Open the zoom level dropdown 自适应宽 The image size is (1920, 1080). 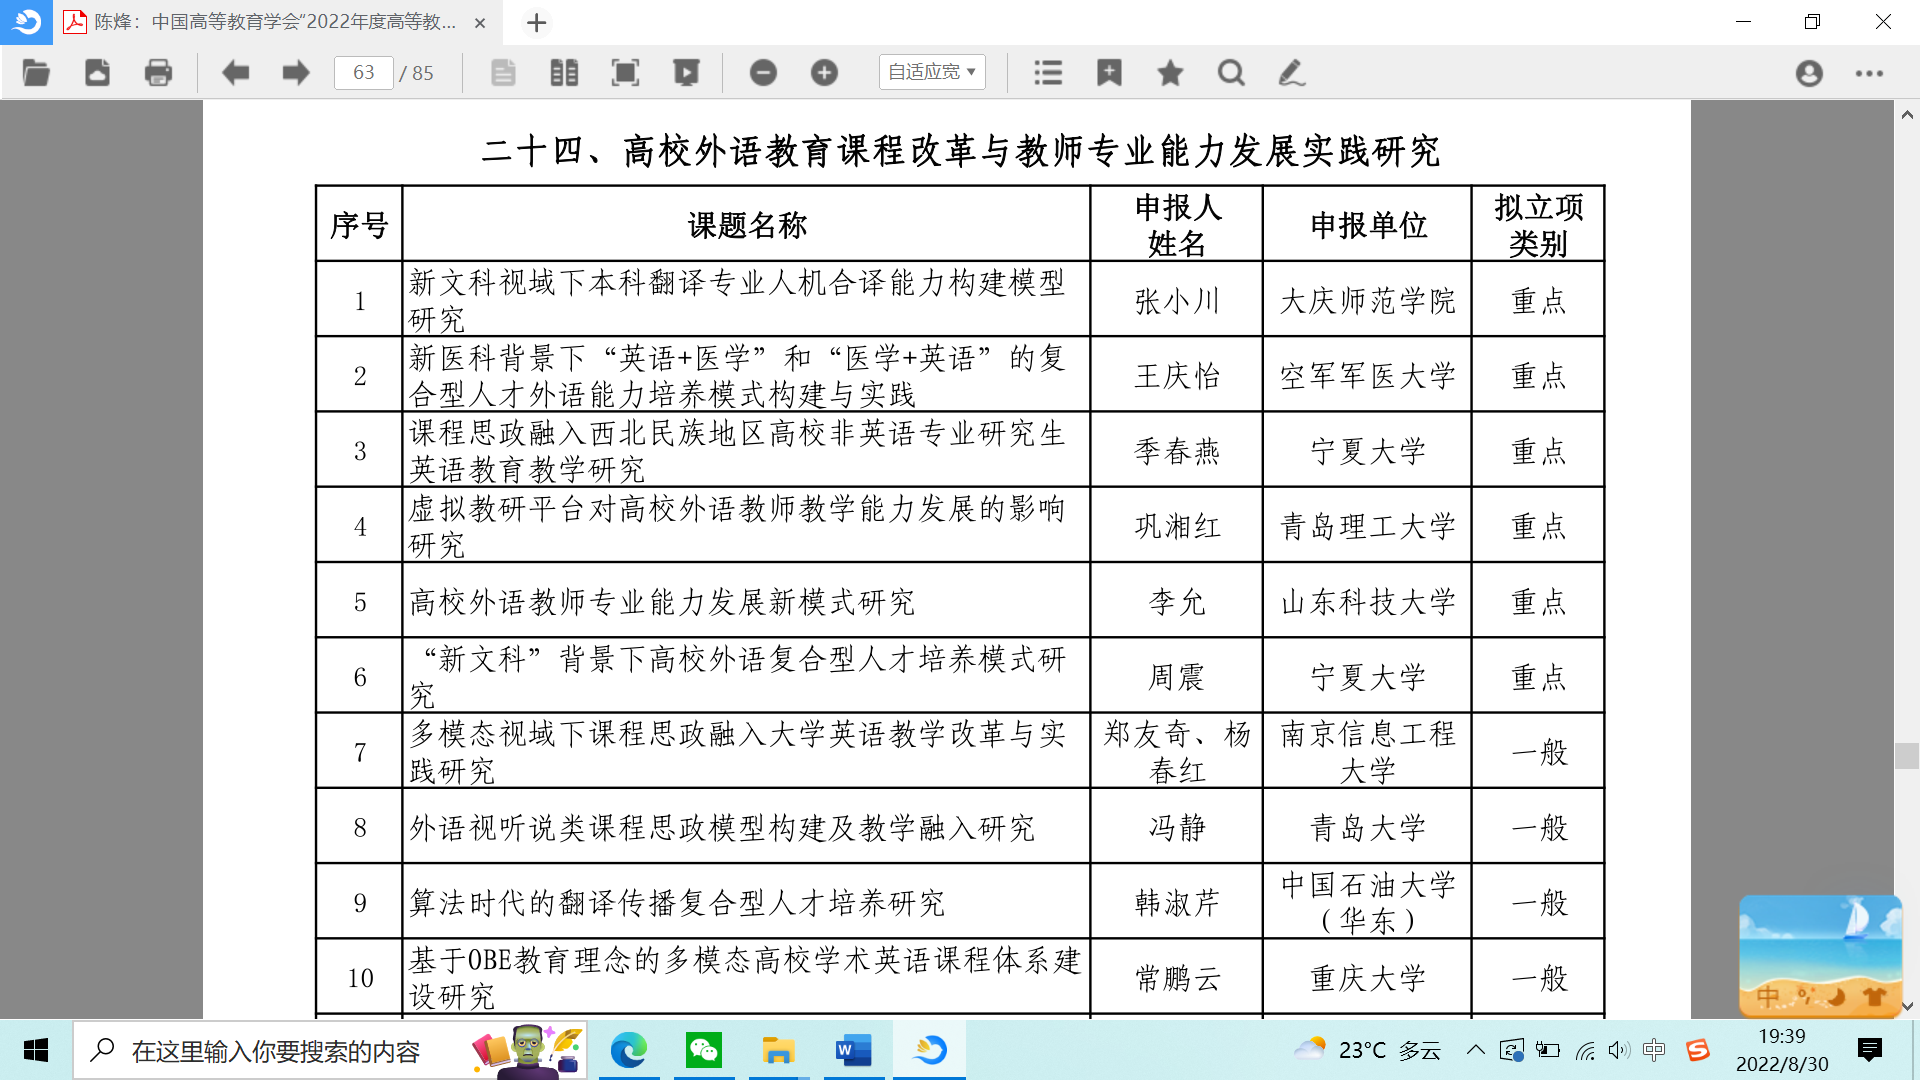tap(931, 72)
